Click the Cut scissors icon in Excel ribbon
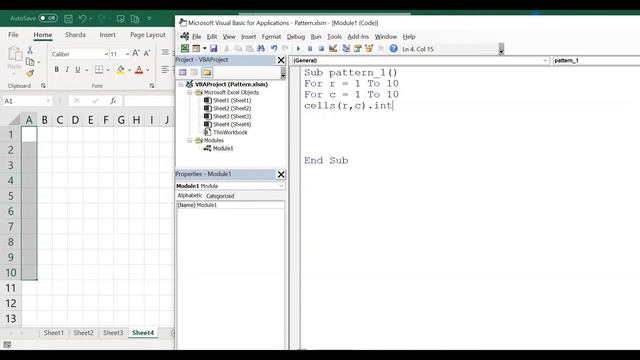Screen dimensions: 640x360 click(30, 51)
